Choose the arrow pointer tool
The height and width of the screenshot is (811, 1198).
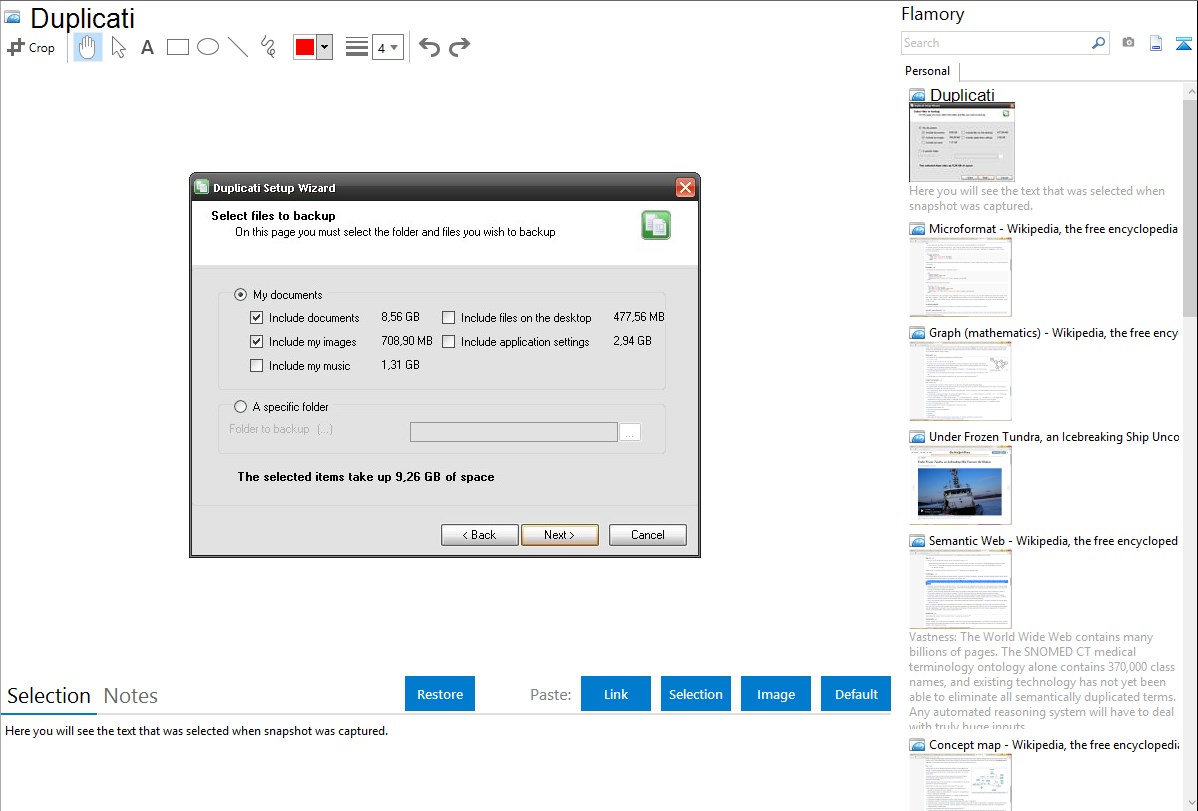tap(118, 47)
